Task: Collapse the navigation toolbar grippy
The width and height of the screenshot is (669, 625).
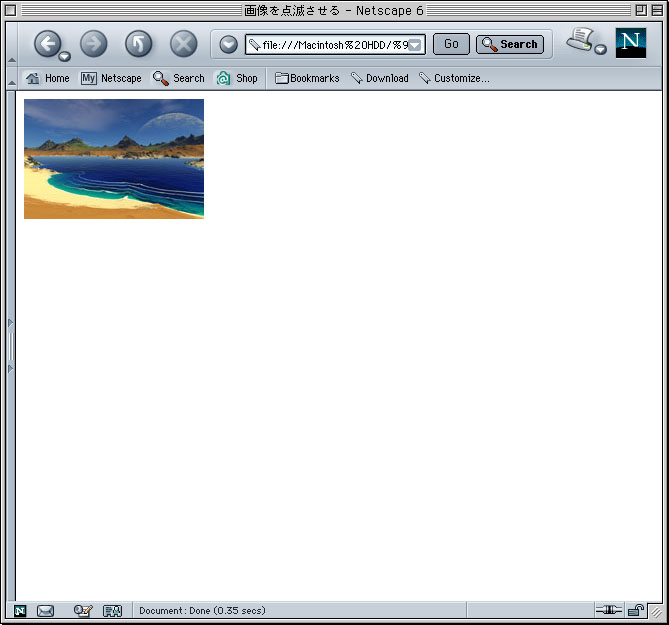Action: click(12, 44)
